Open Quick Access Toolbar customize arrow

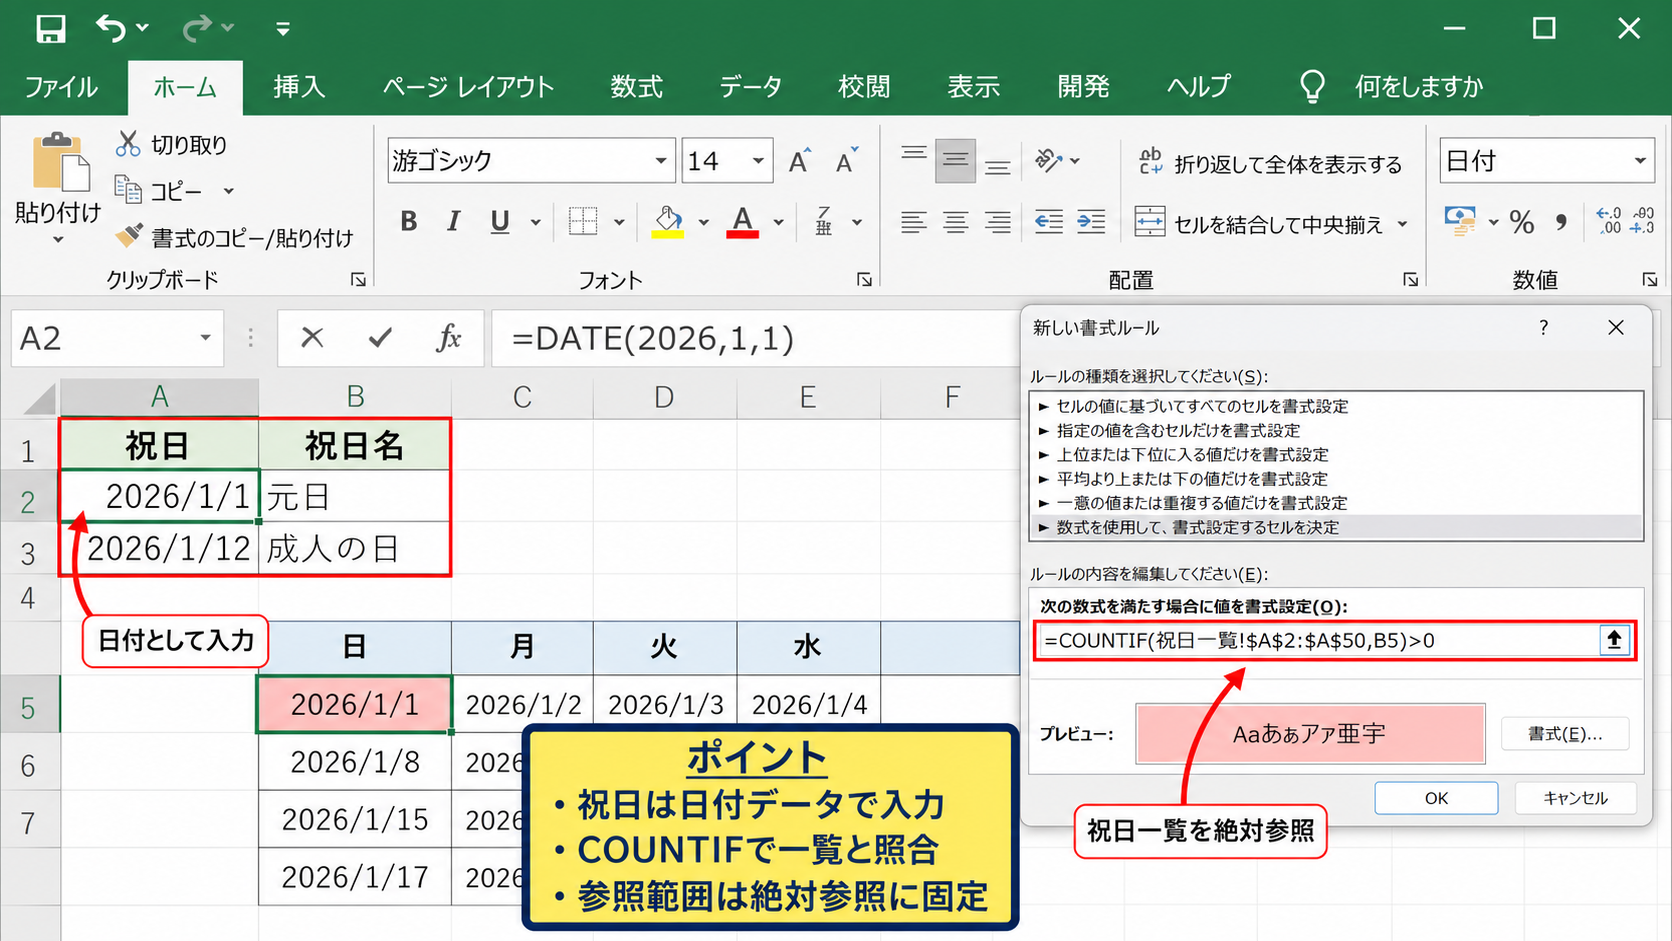coord(283,29)
